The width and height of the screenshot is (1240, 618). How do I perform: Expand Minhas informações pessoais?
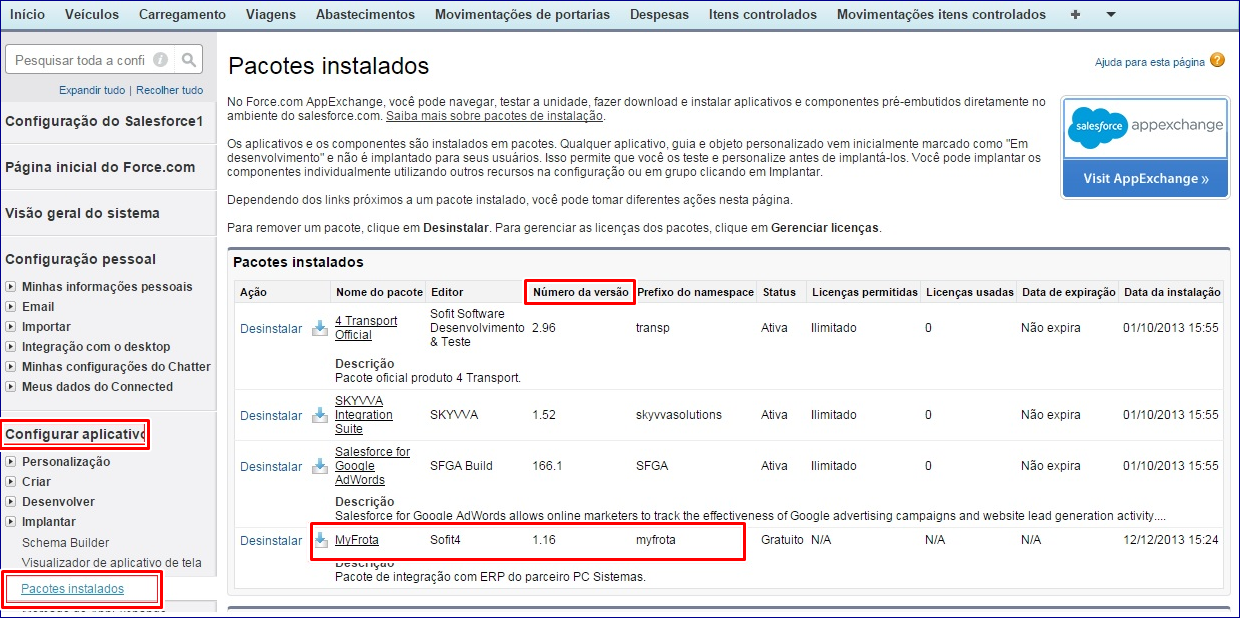[x=11, y=287]
